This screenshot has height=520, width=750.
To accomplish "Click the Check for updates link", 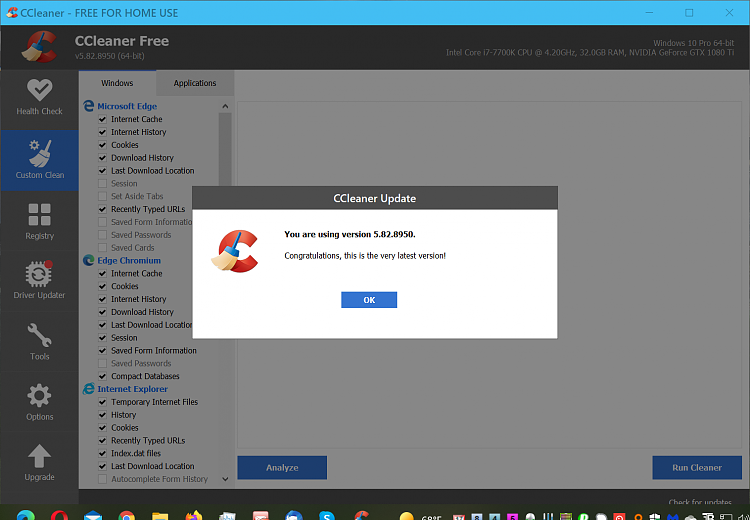I will [700, 502].
